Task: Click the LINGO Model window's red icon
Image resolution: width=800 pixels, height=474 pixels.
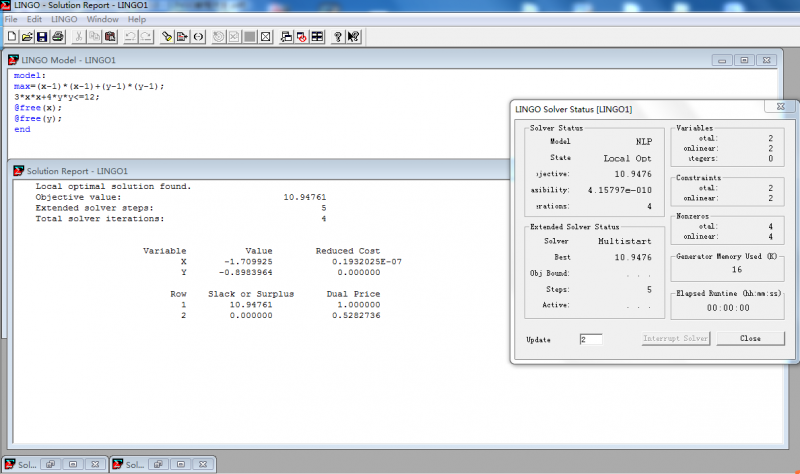Action: (x=13, y=60)
